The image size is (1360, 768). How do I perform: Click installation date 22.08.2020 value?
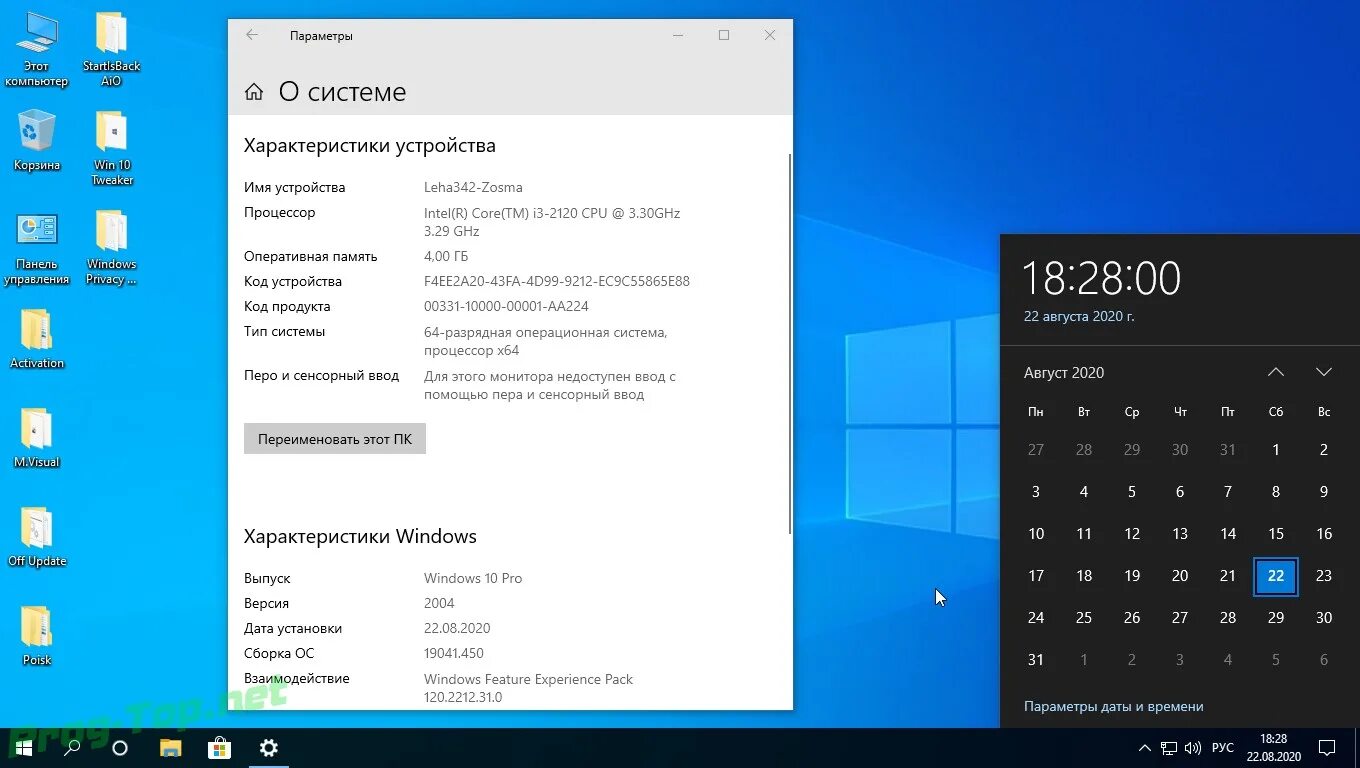click(457, 628)
